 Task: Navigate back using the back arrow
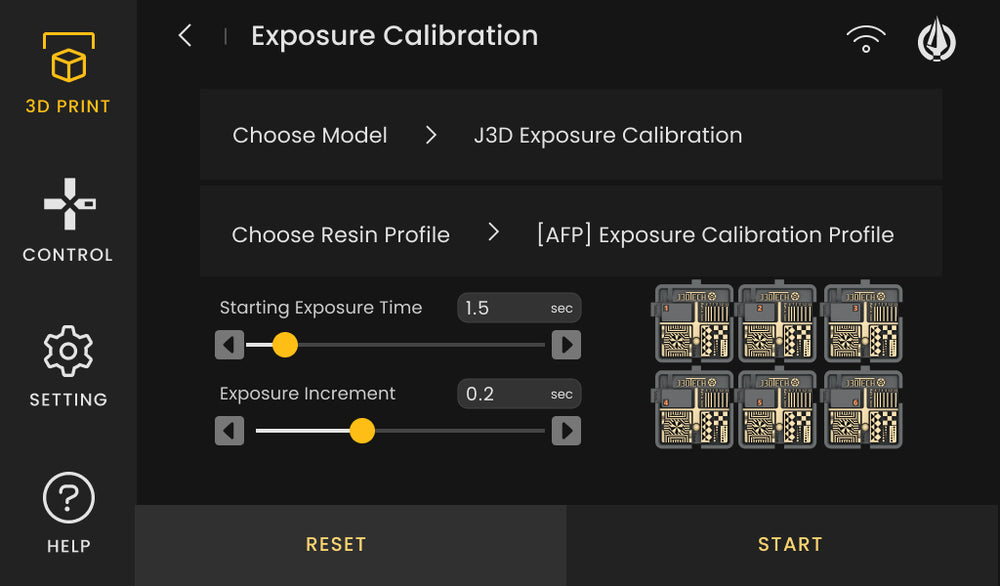click(184, 35)
